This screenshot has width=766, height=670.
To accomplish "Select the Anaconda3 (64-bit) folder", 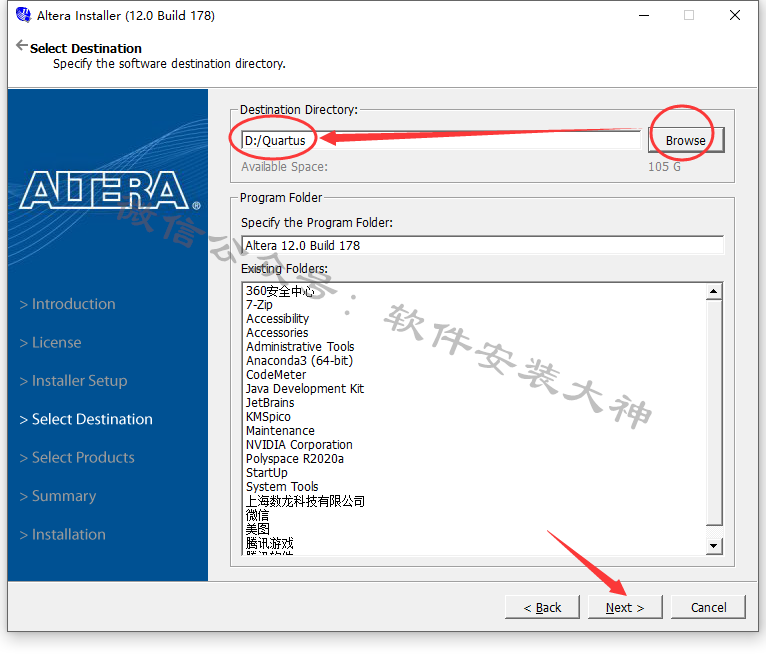I will point(299,361).
